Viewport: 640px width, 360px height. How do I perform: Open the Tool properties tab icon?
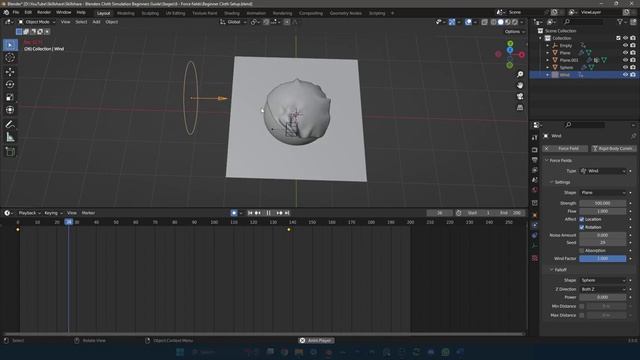click(x=535, y=138)
